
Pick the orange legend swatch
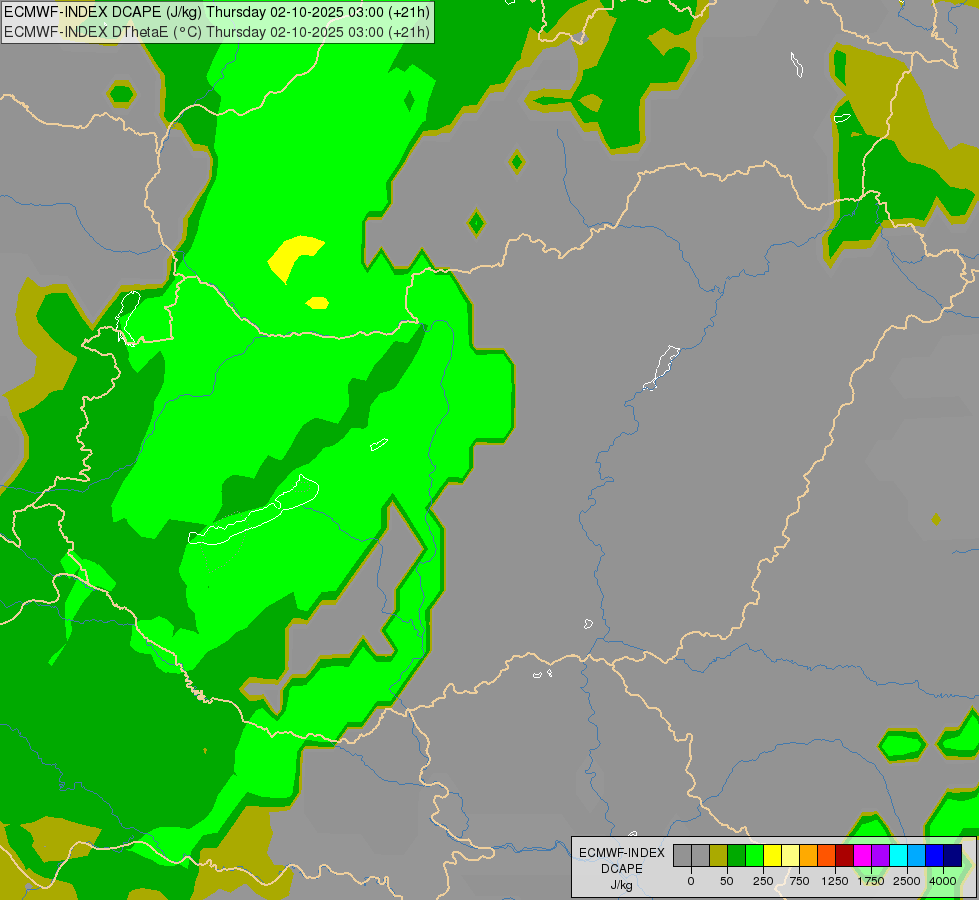pos(809,855)
